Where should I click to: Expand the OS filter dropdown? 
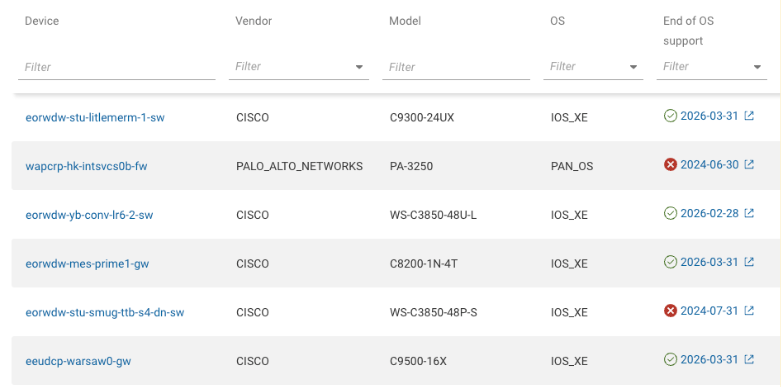(634, 67)
